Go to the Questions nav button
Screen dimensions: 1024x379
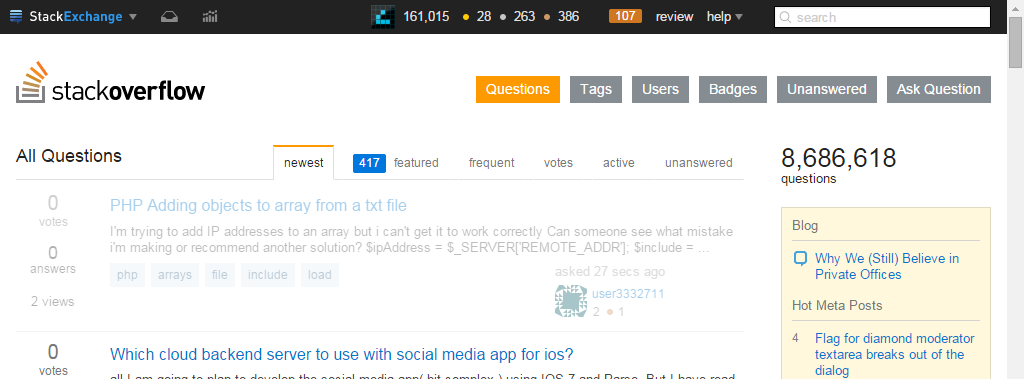pyautogui.click(x=518, y=90)
